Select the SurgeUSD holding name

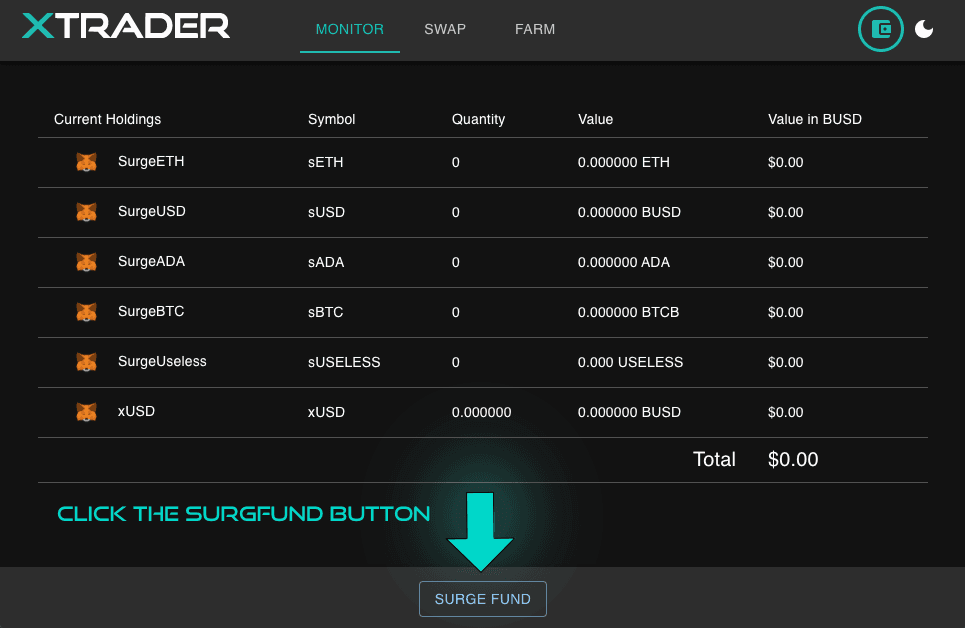pyautogui.click(x=151, y=211)
